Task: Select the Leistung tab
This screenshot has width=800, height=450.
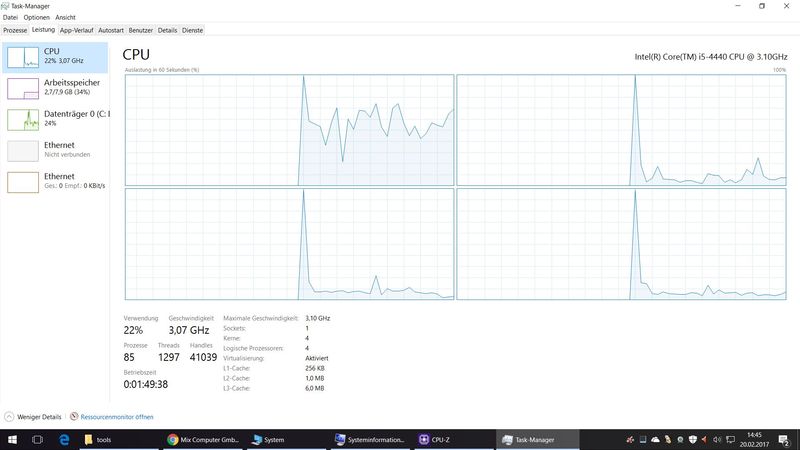Action: coord(43,30)
